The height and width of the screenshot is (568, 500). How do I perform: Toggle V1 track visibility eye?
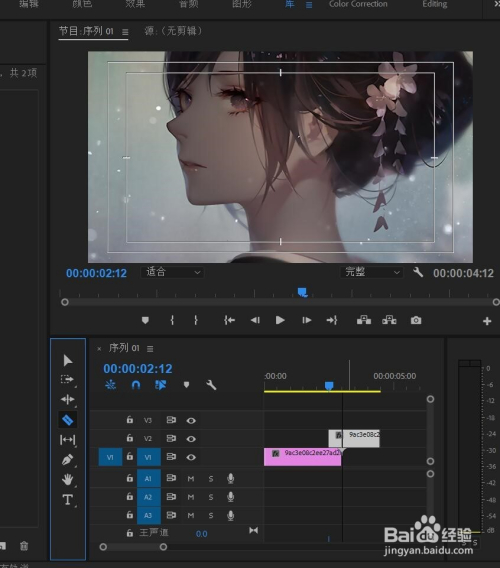click(191, 457)
